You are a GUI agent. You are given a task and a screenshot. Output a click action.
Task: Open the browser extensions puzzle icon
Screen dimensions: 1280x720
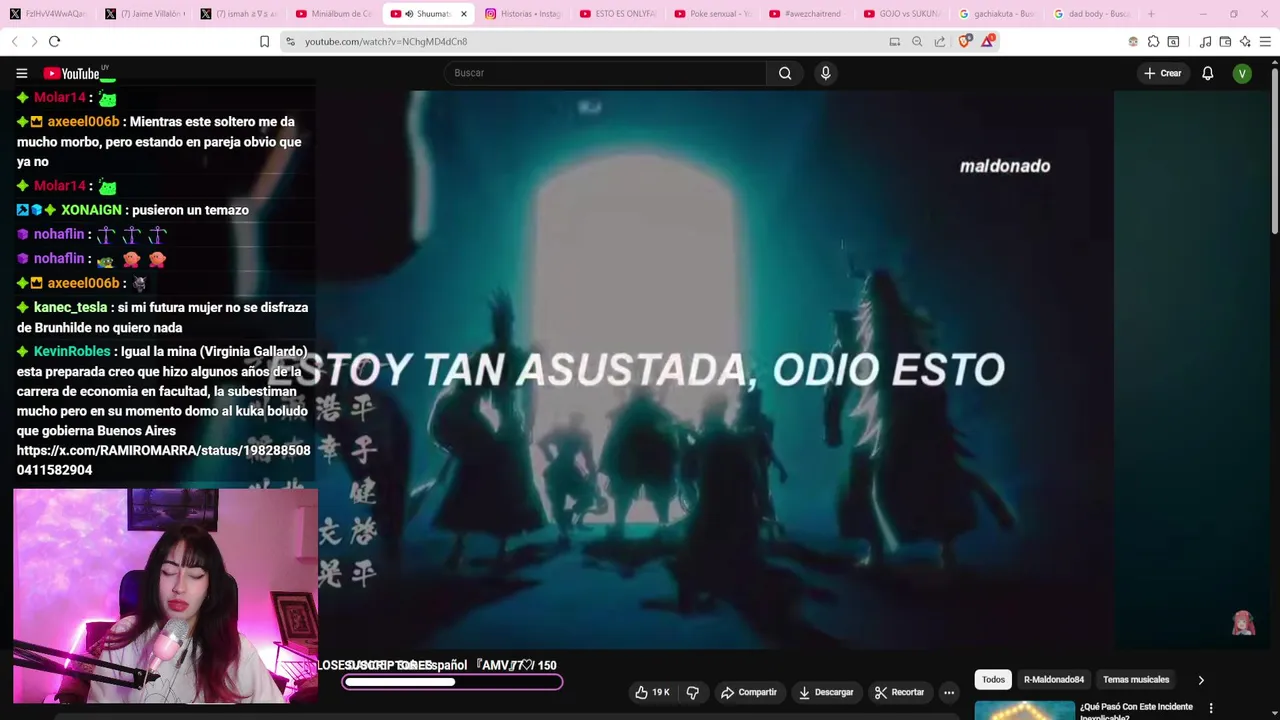[x=1153, y=41]
